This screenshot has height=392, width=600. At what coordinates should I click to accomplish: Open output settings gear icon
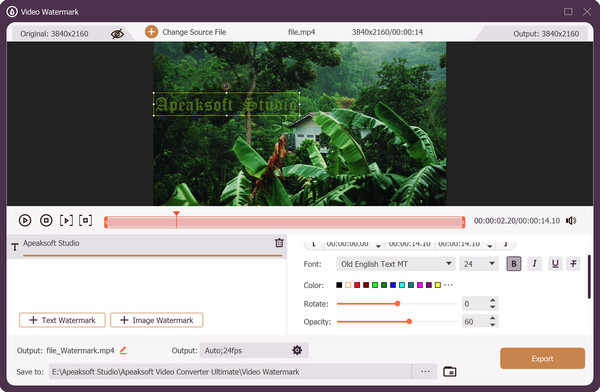pos(297,350)
